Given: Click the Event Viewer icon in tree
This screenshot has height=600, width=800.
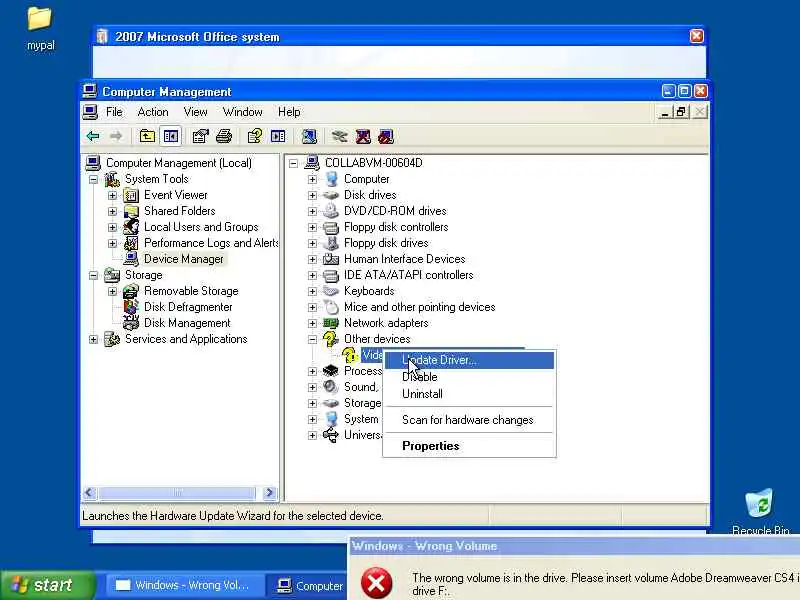Looking at the screenshot, I should pos(131,195).
